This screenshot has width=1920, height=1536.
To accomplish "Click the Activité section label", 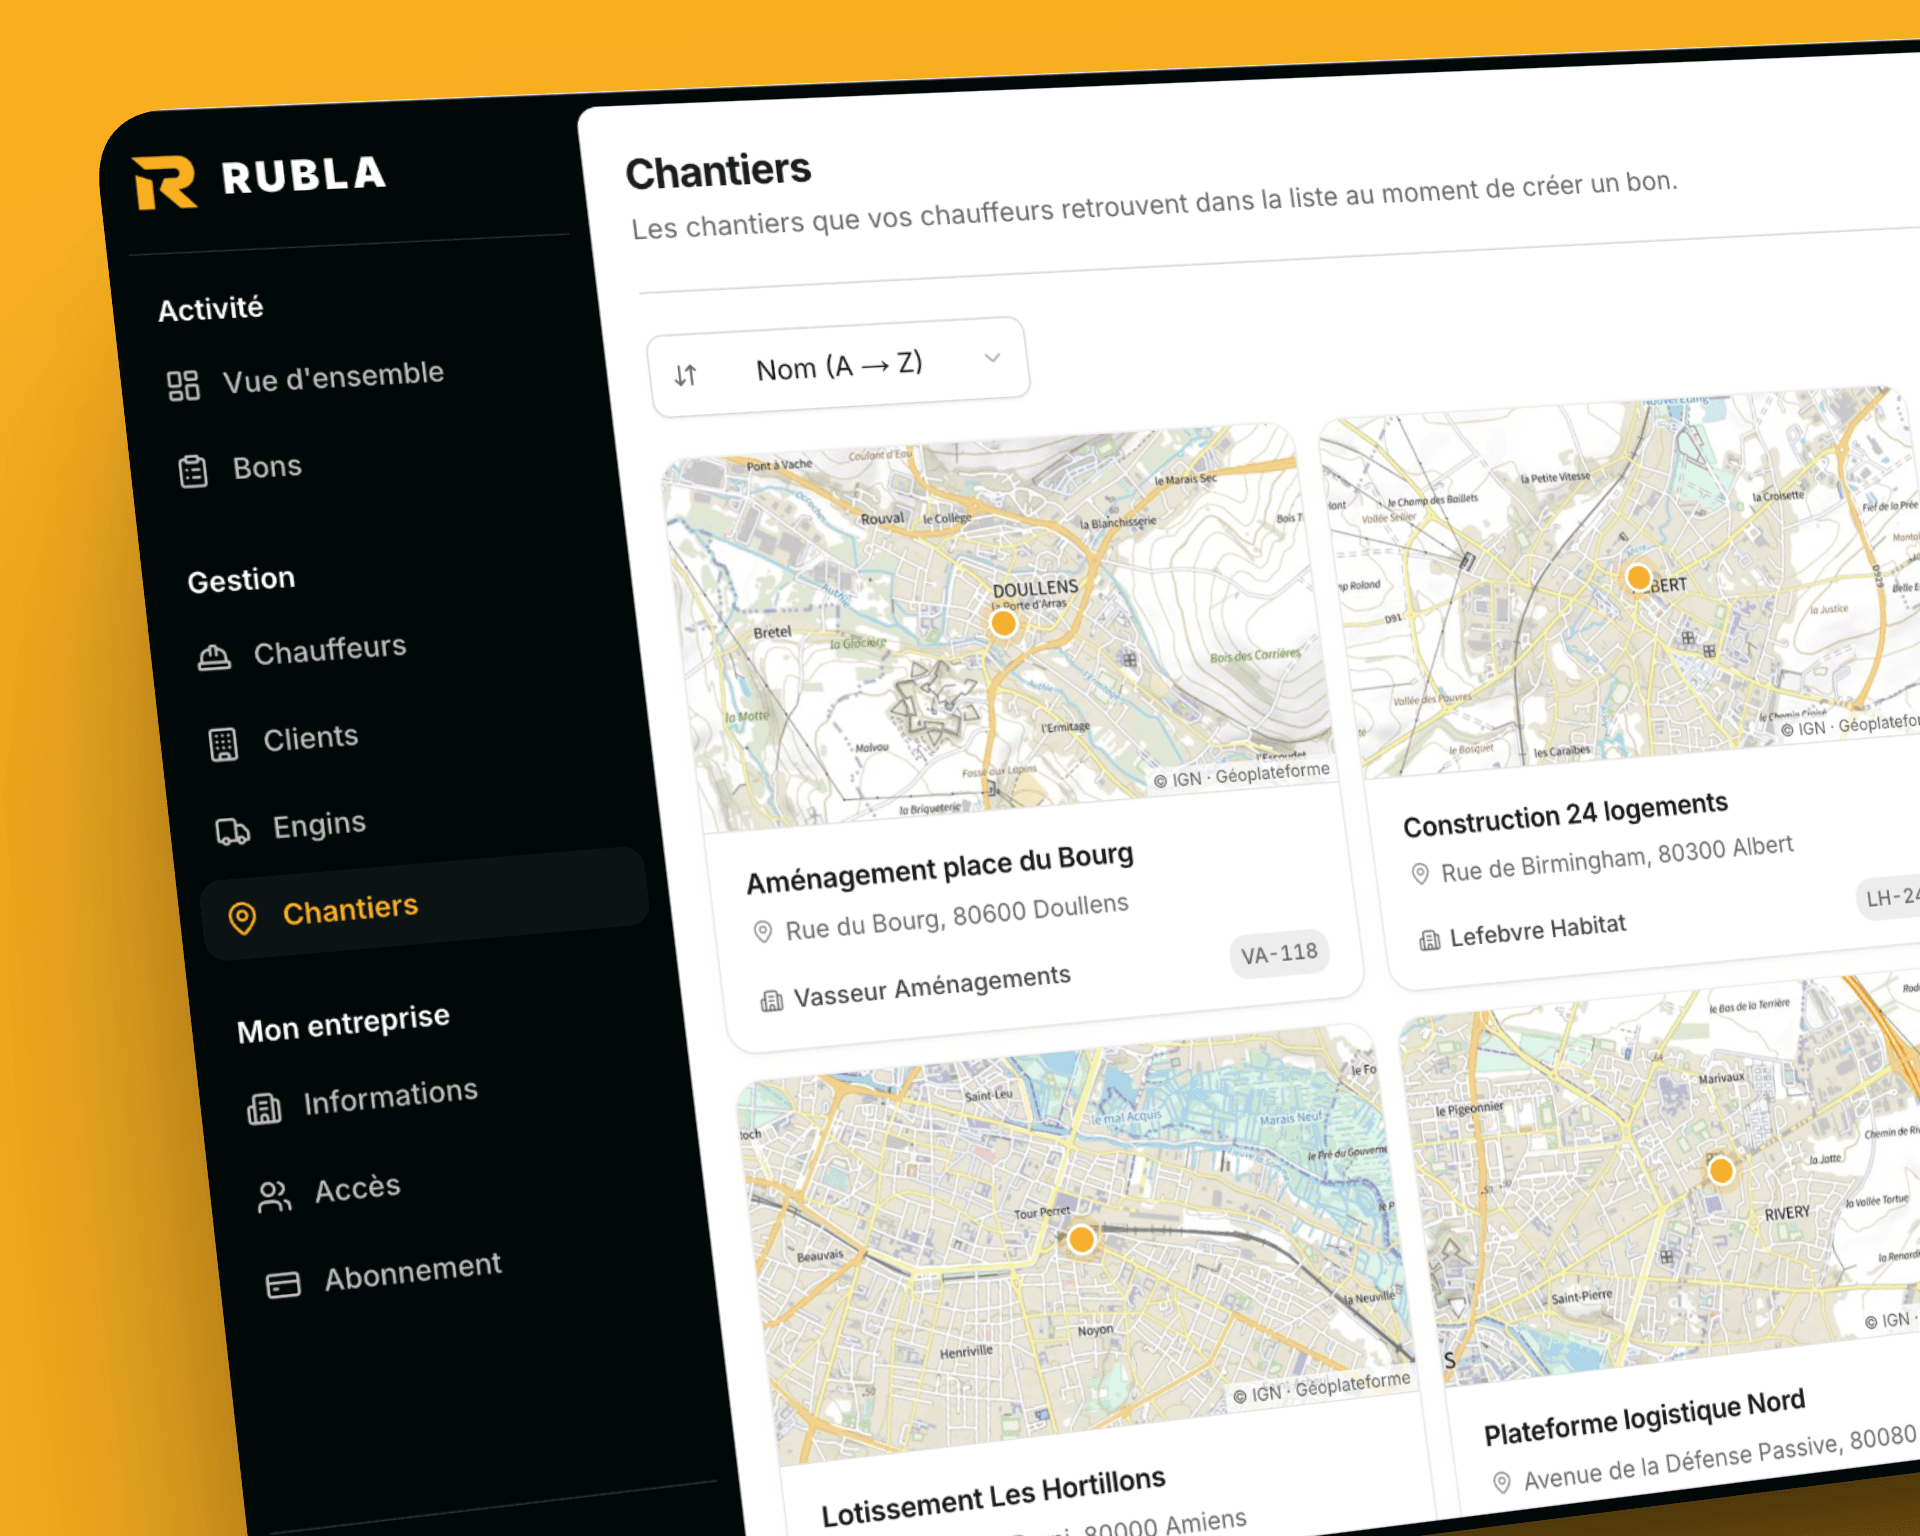I will tap(210, 308).
